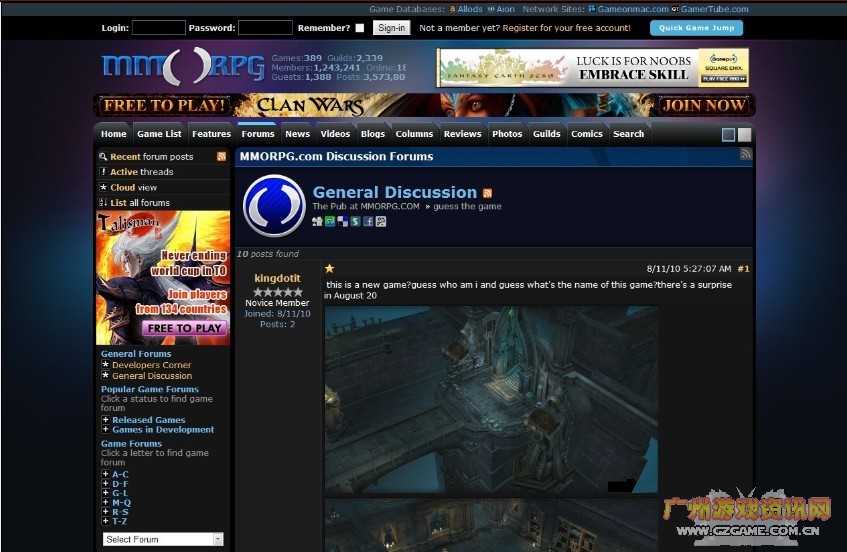Open Active threads view
This screenshot has width=847, height=552.
[142, 172]
